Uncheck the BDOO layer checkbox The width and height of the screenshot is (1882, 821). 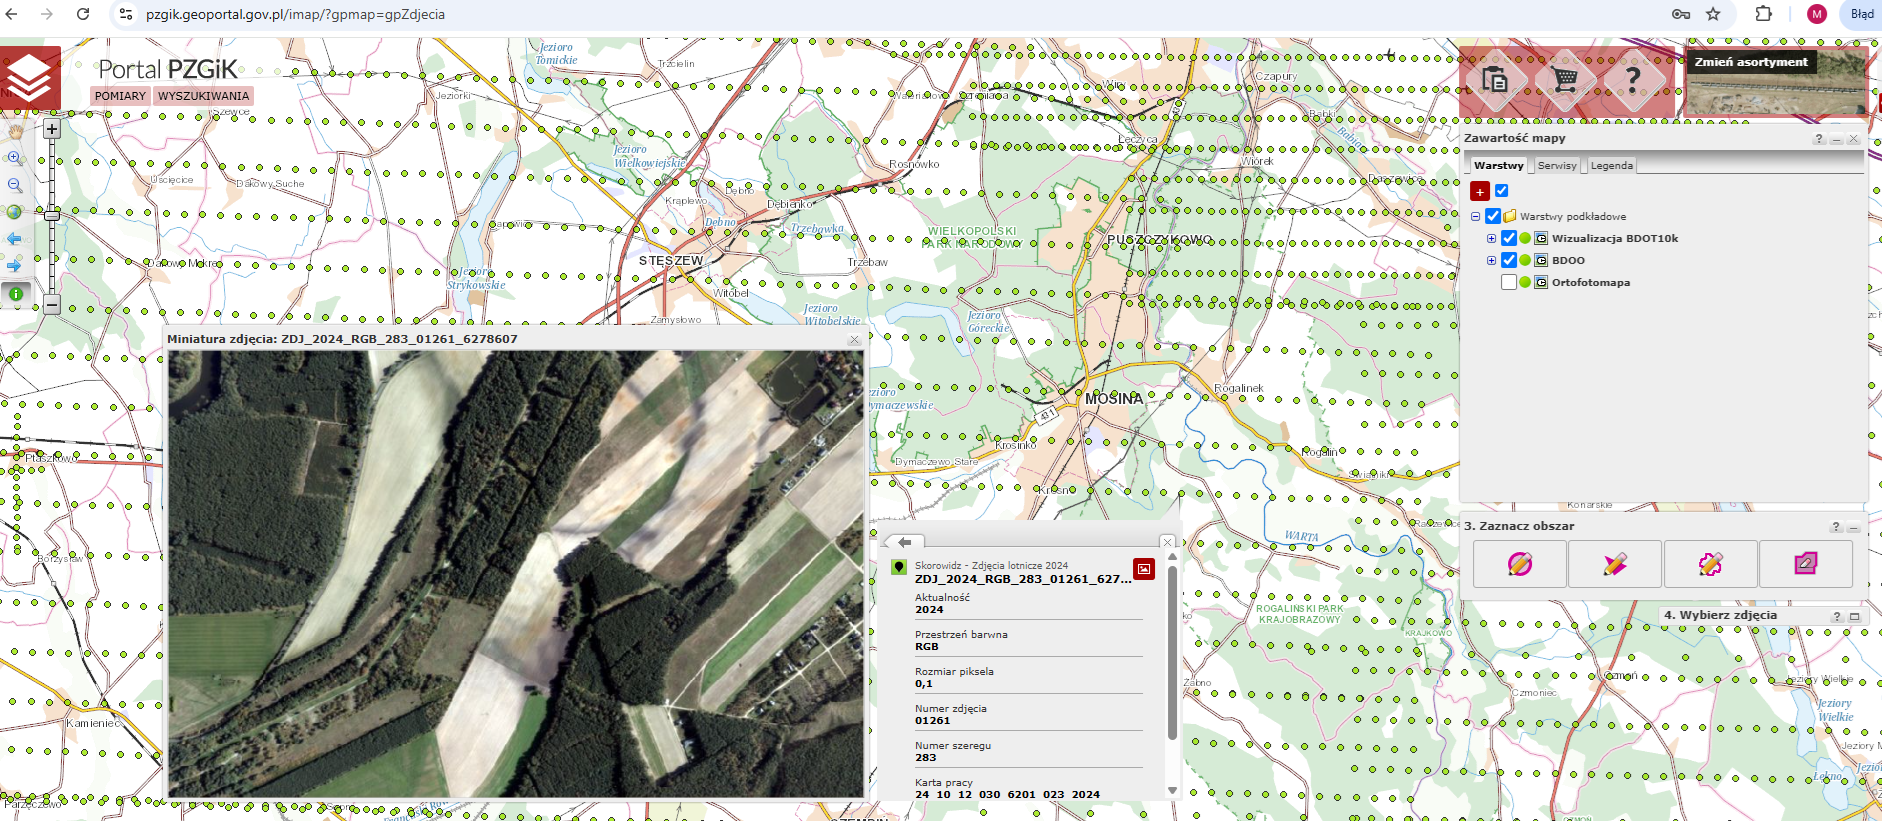1509,260
